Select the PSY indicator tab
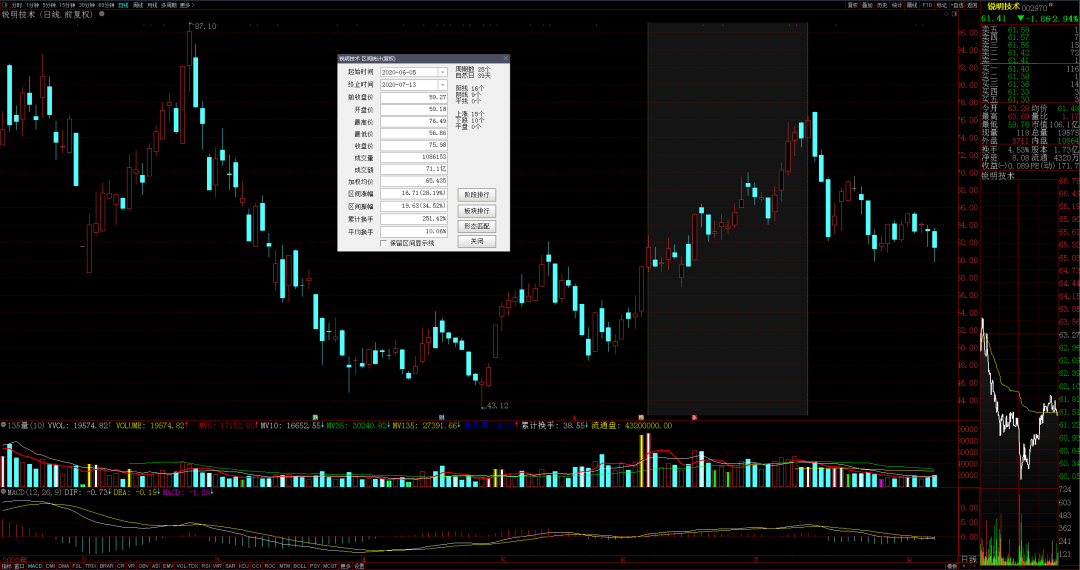Screen dimensions: 1080x570 pyautogui.click(x=315, y=566)
